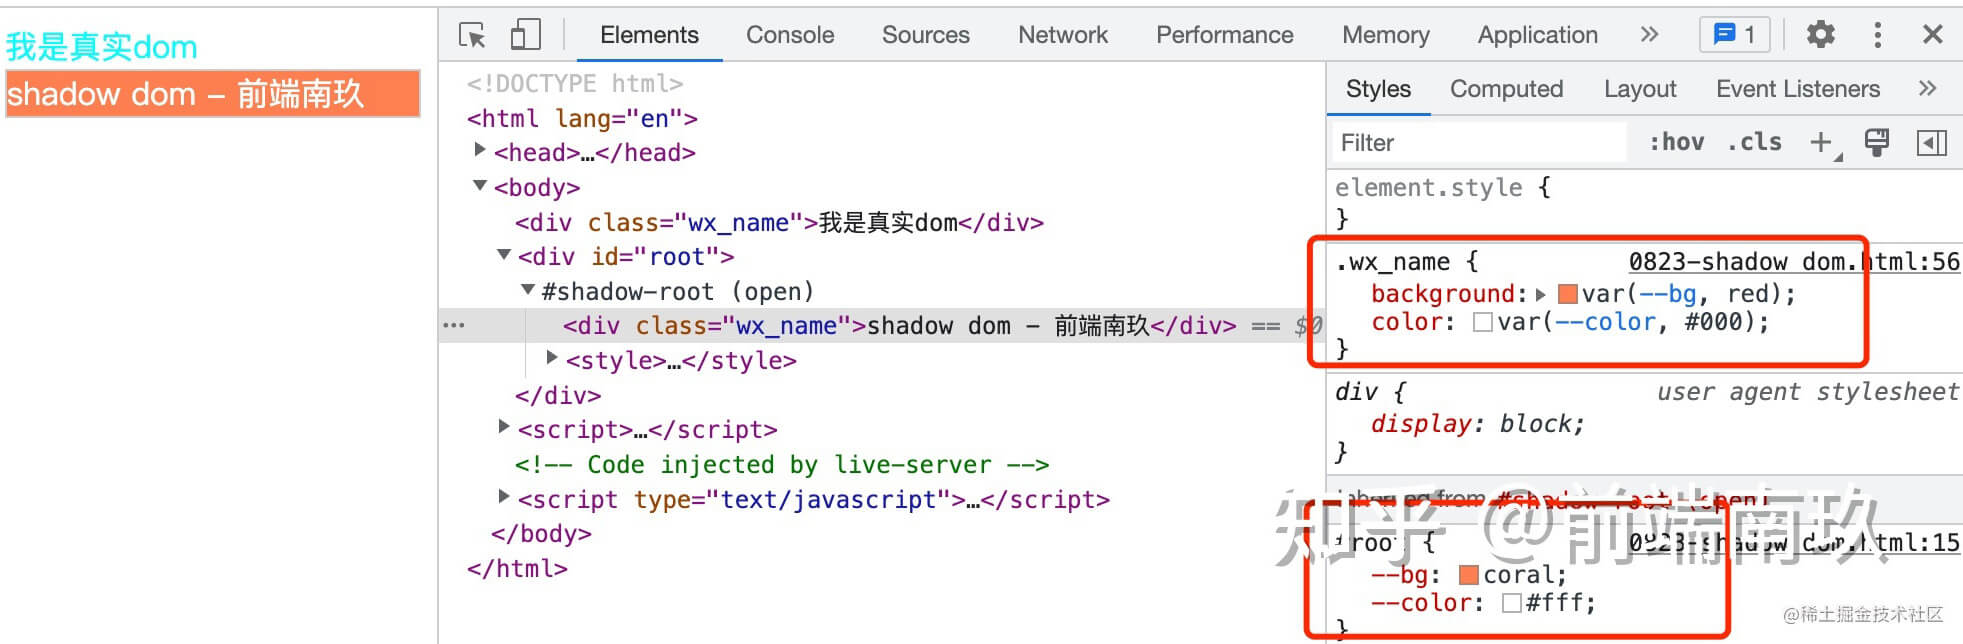Select the live-server injected comment node

point(782,465)
